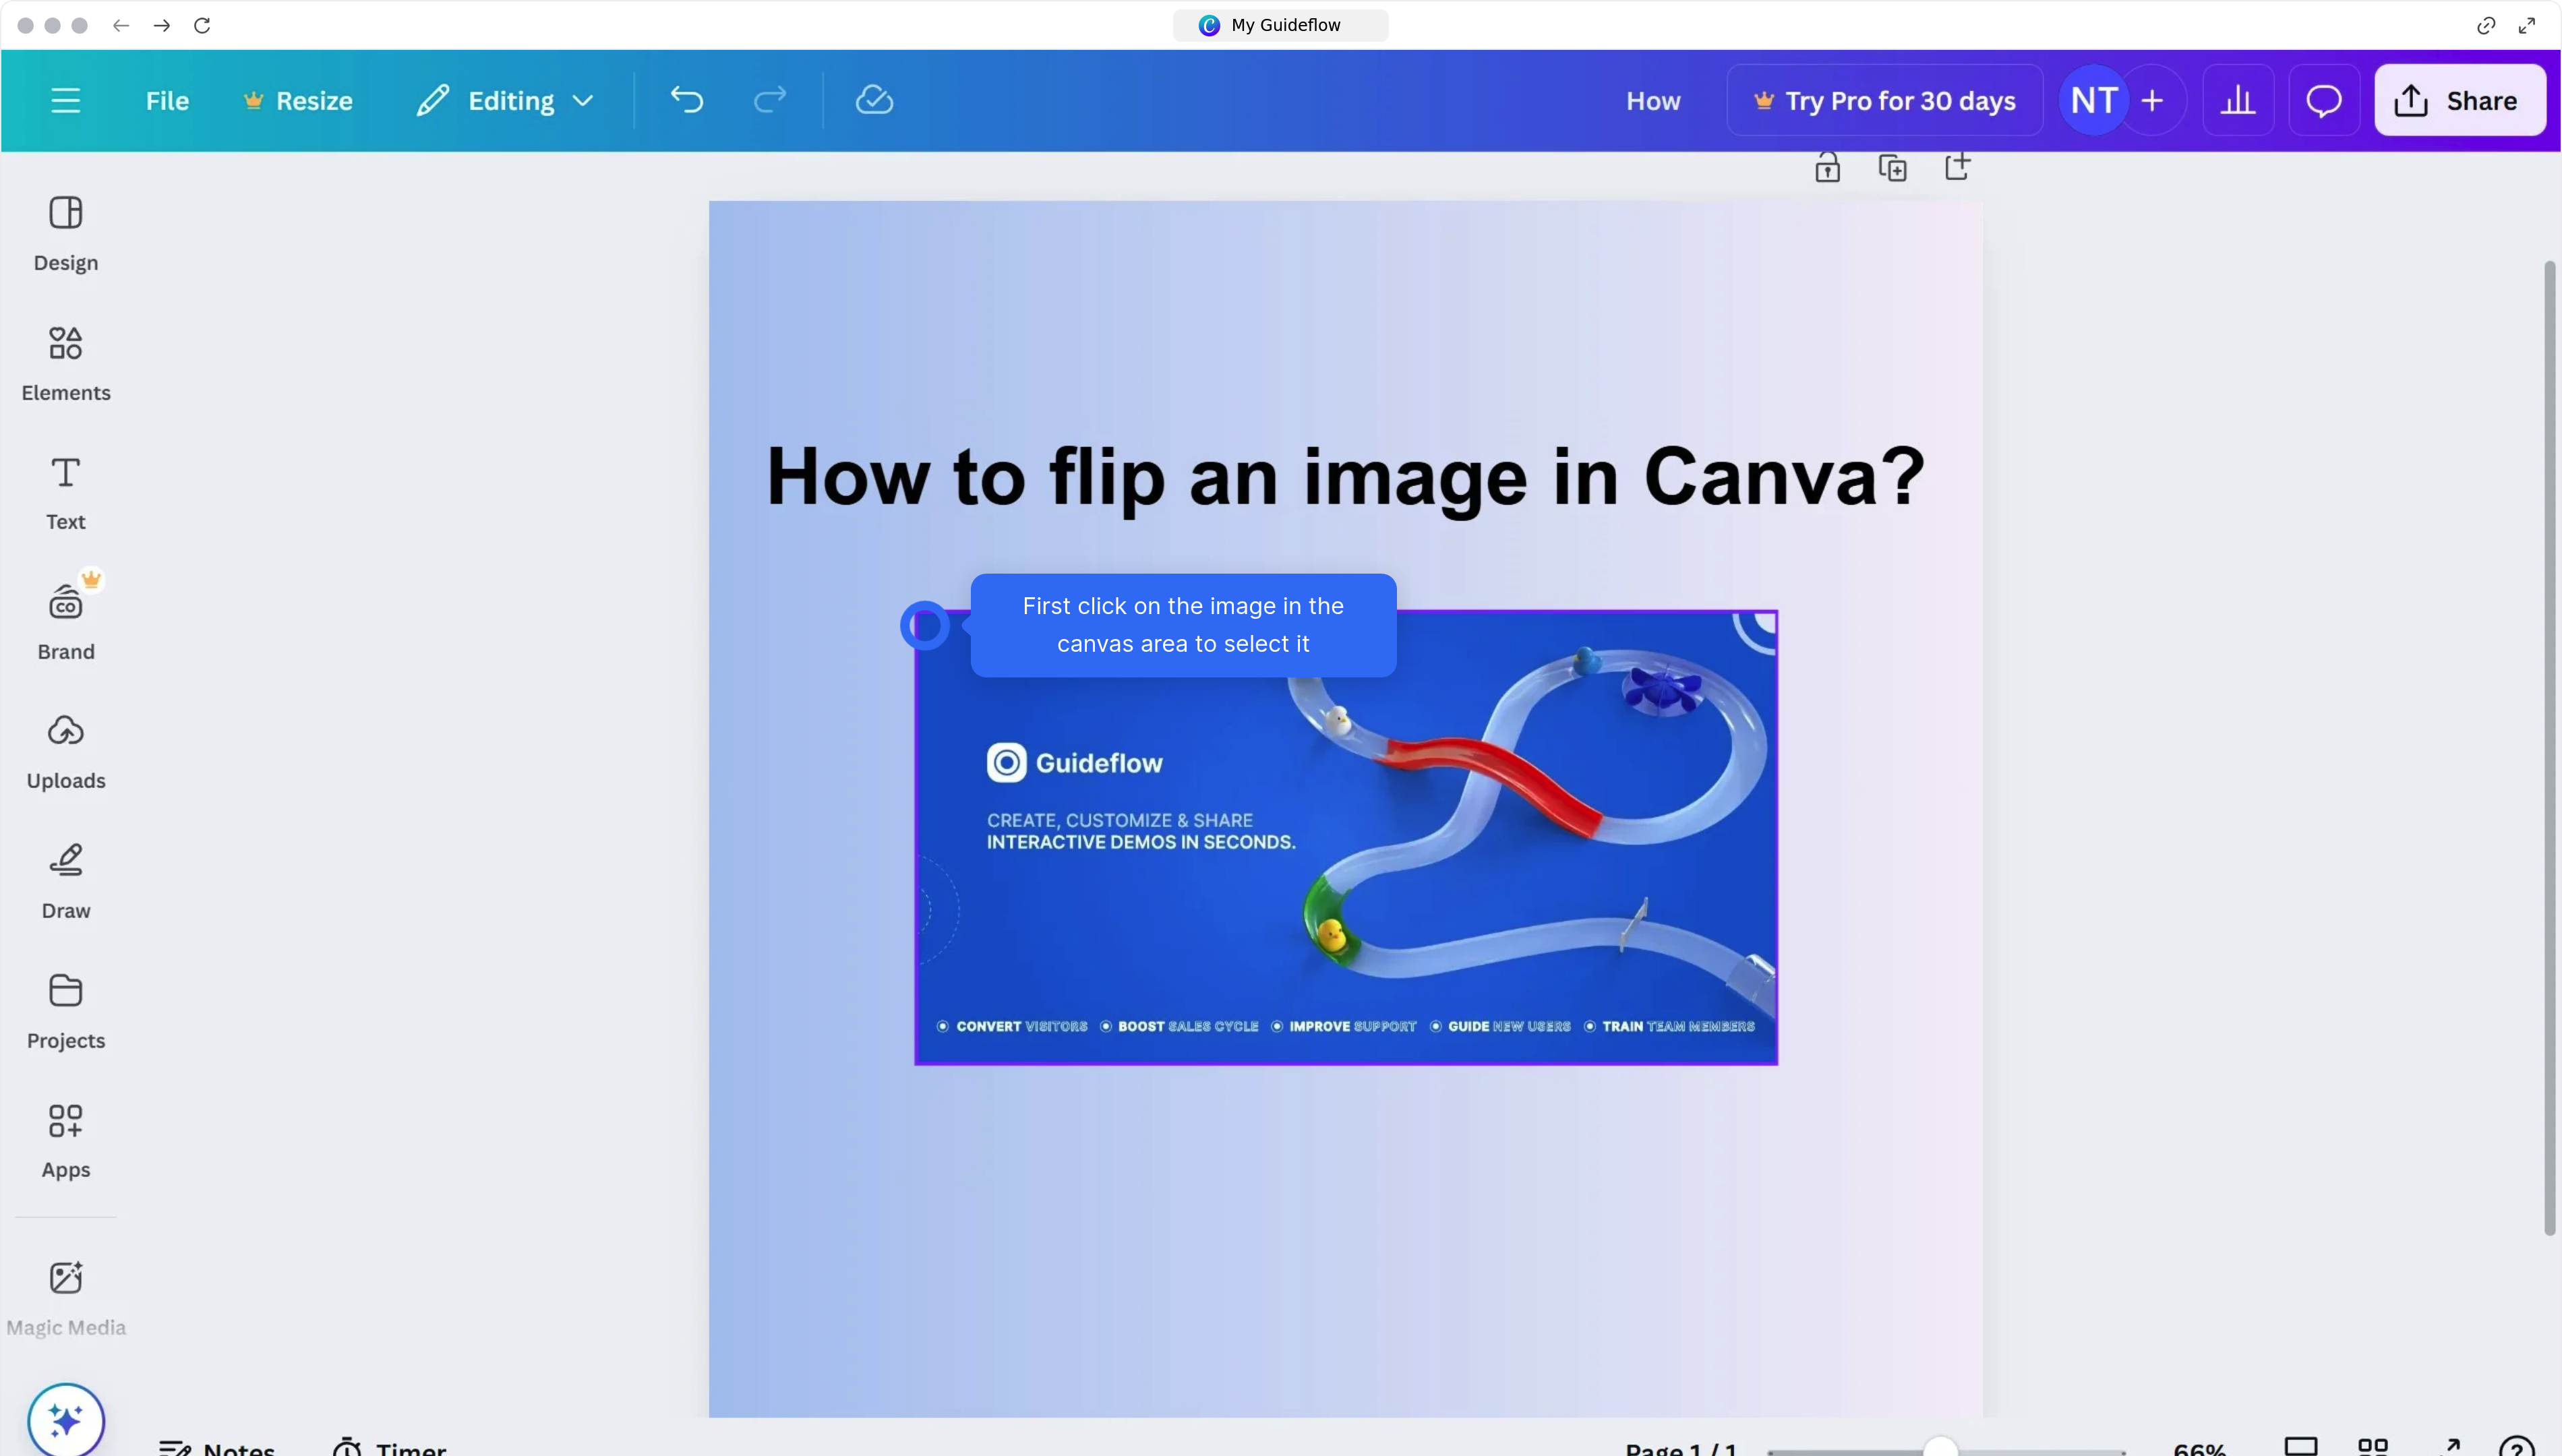2562x1456 pixels.
Task: Open the Uploads panel
Action: pyautogui.click(x=66, y=751)
